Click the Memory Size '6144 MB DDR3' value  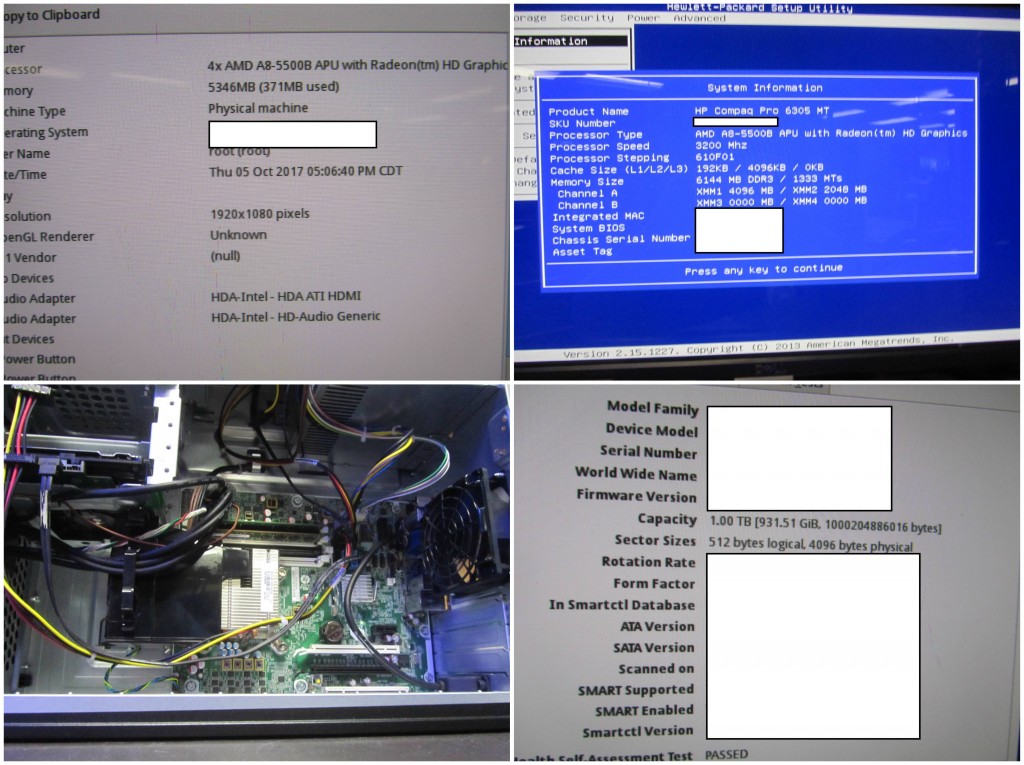click(x=769, y=179)
